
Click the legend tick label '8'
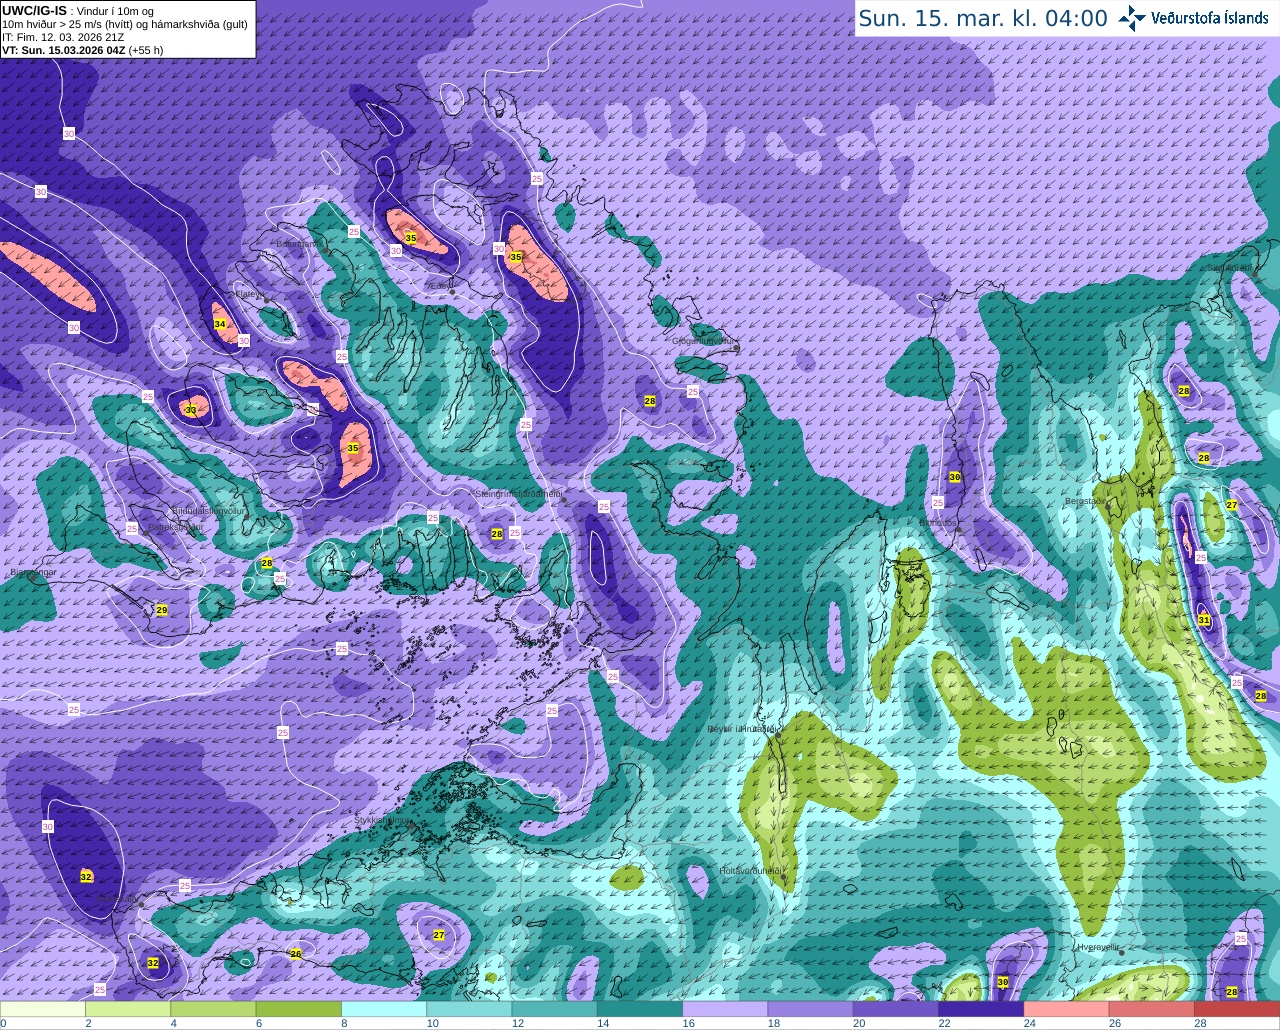(x=344, y=1023)
